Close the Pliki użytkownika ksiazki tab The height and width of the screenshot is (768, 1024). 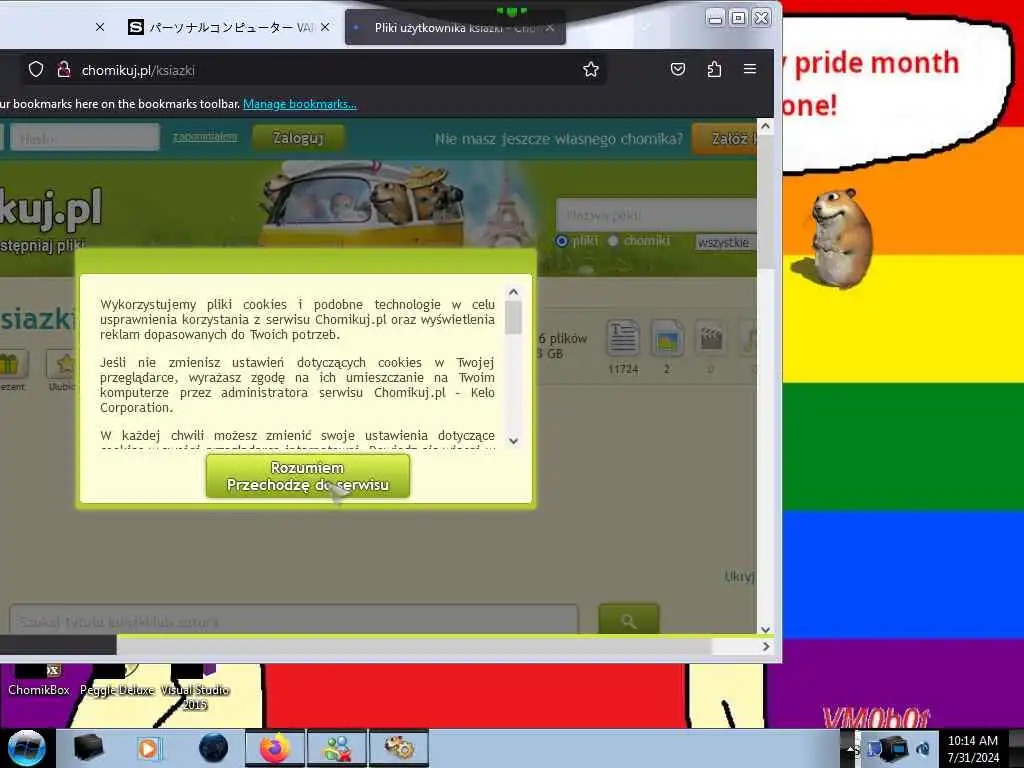pyautogui.click(x=550, y=28)
